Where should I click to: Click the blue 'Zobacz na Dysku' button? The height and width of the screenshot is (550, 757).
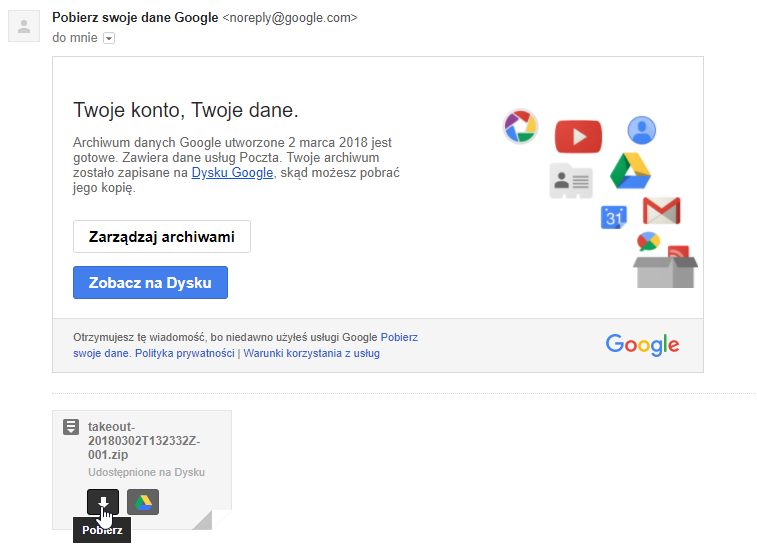point(151,282)
